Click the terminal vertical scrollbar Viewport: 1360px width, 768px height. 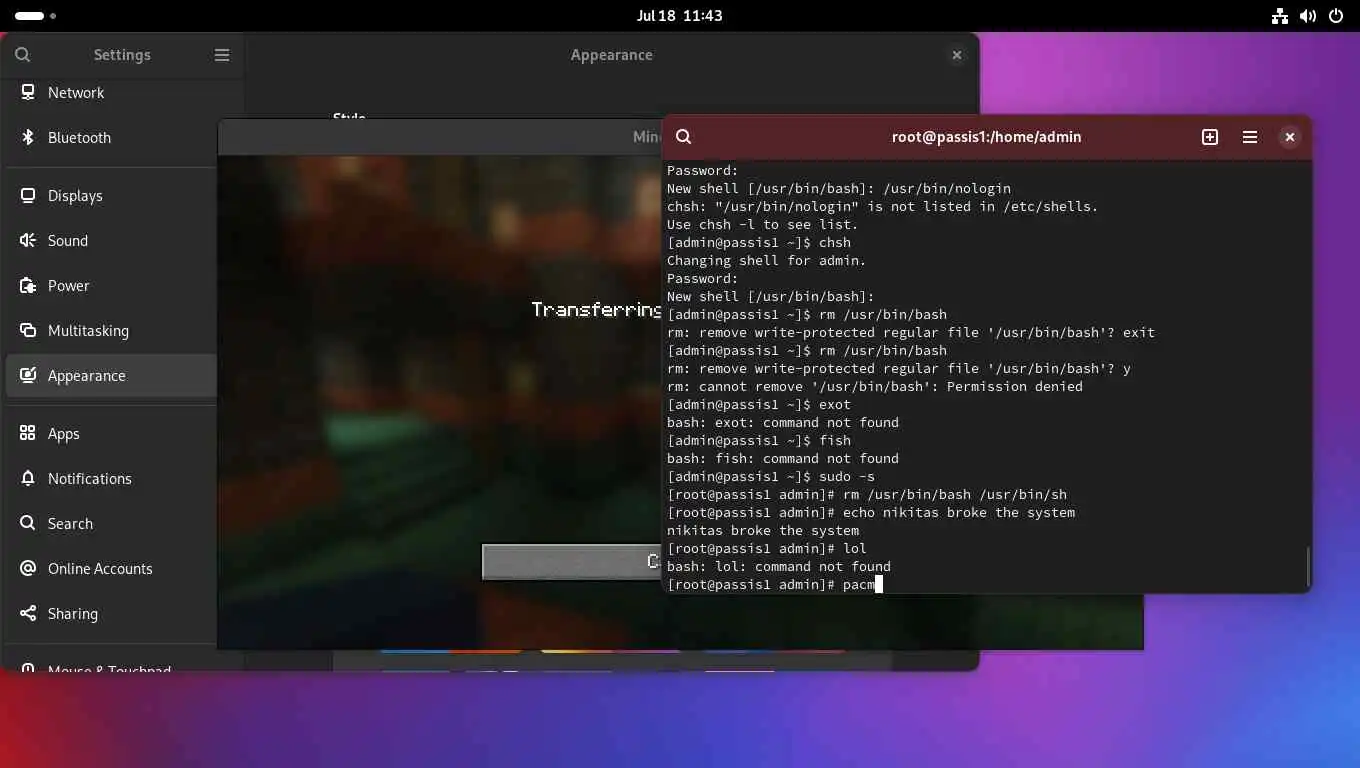point(1308,567)
